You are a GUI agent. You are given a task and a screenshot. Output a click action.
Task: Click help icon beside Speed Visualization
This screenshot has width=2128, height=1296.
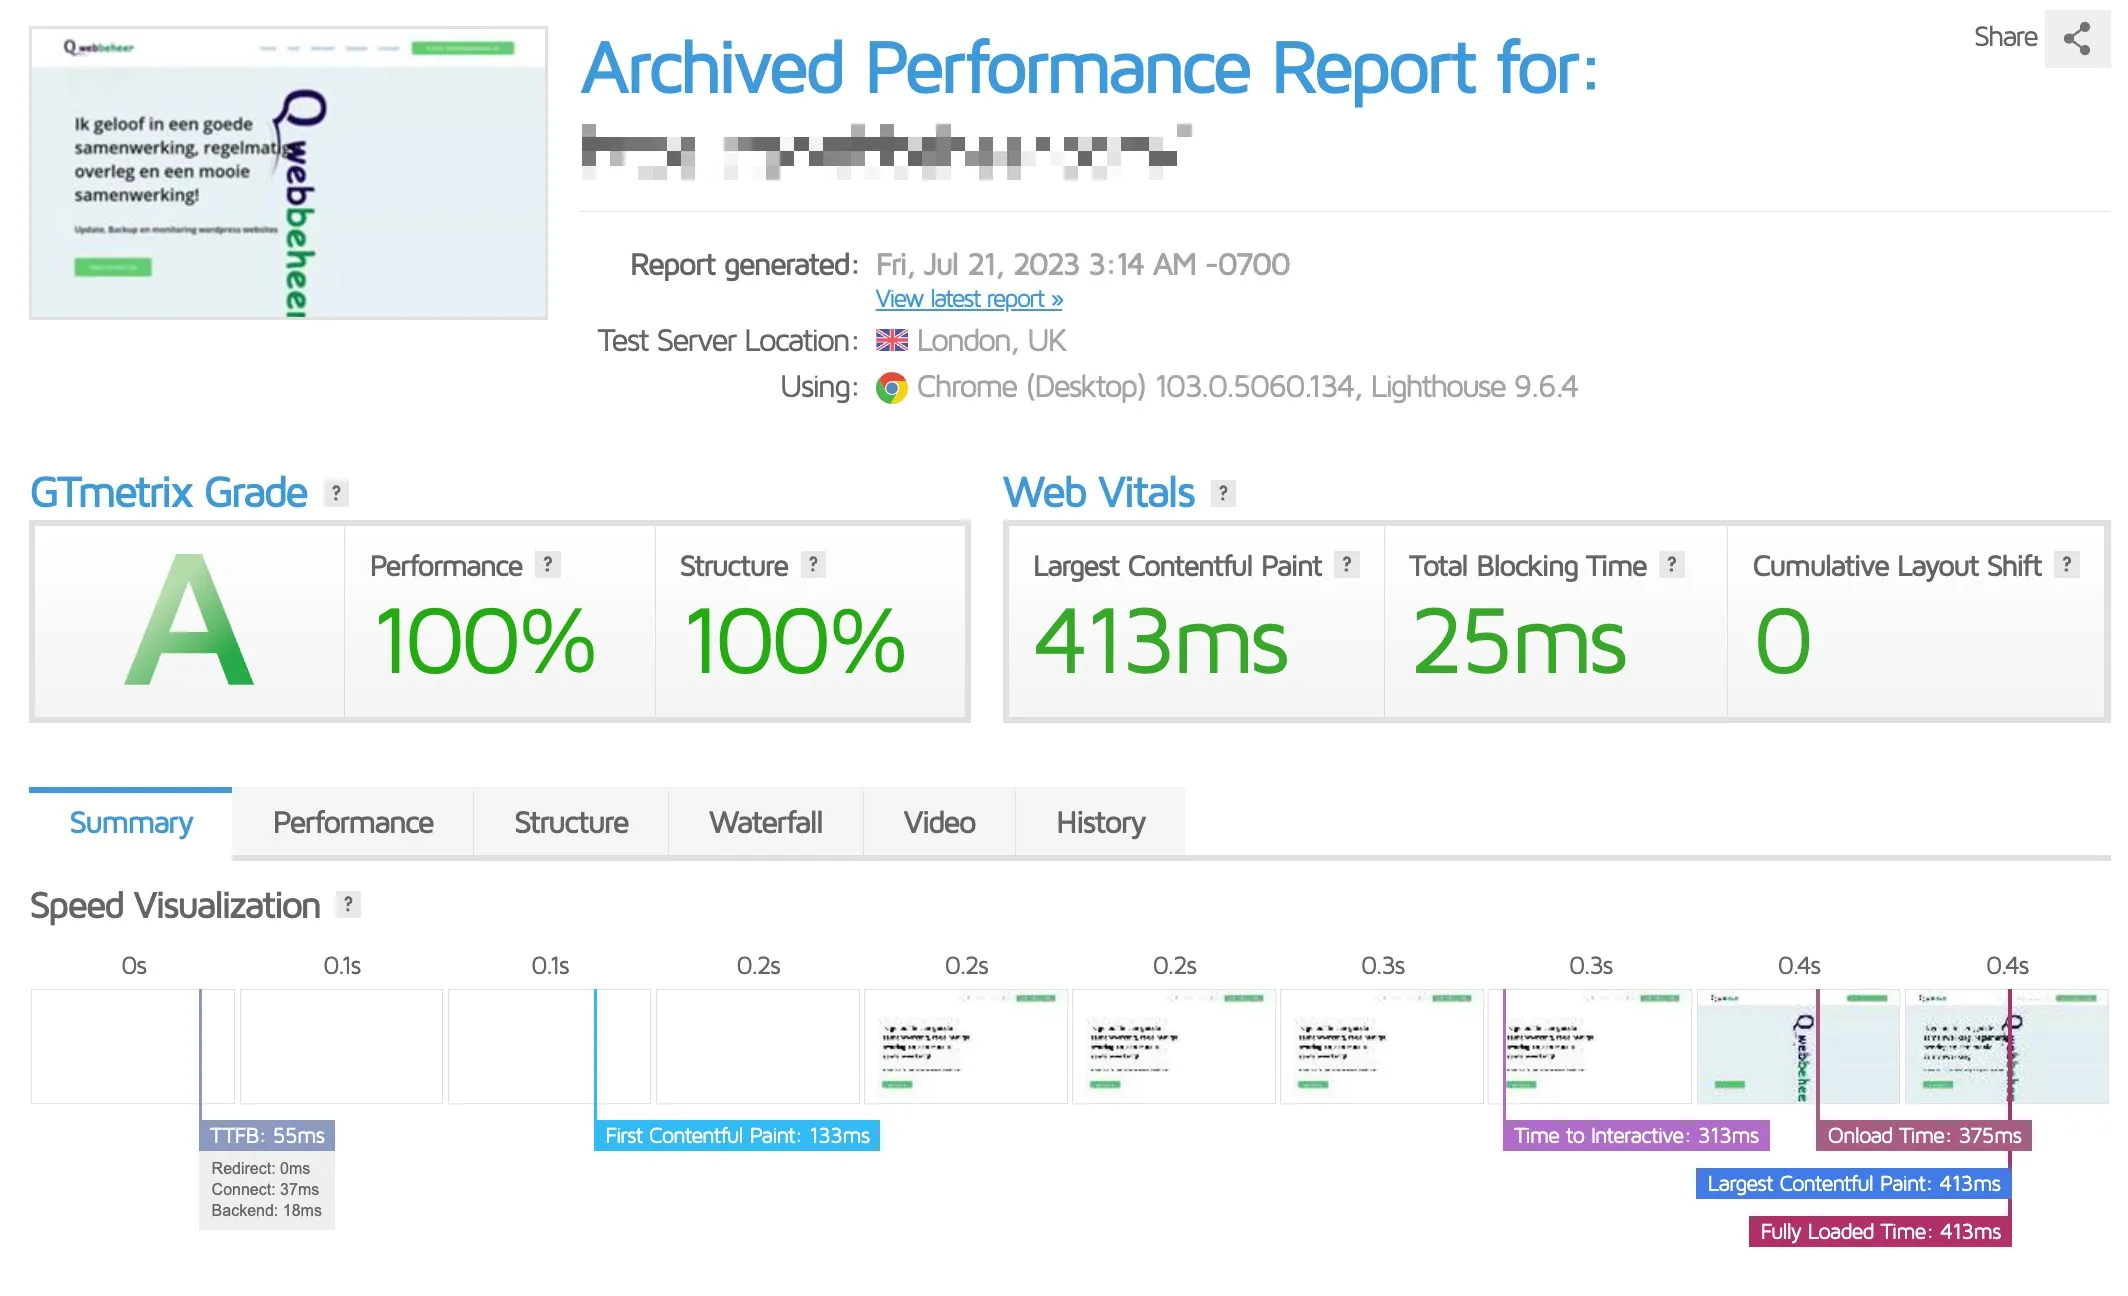coord(348,905)
